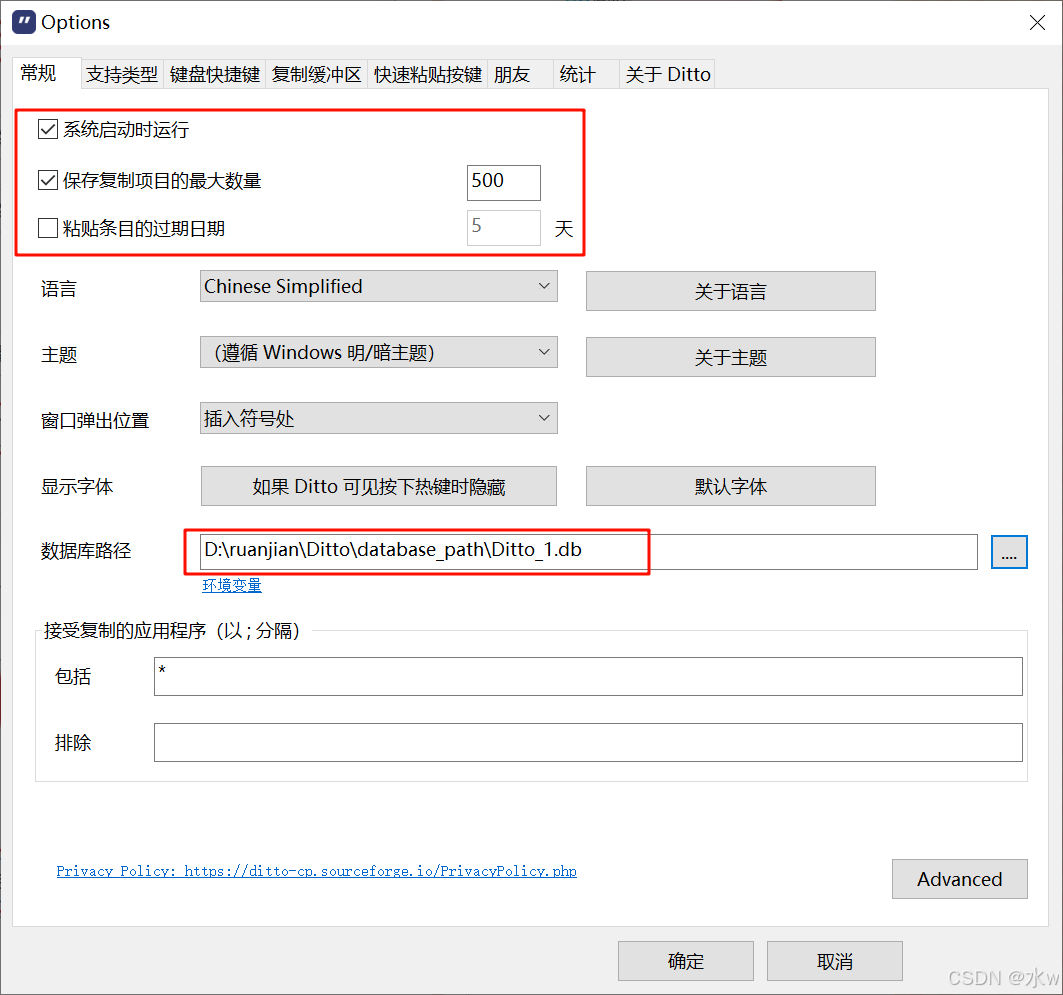Click the max copies field showing 500
The image size is (1063, 995).
coord(504,182)
